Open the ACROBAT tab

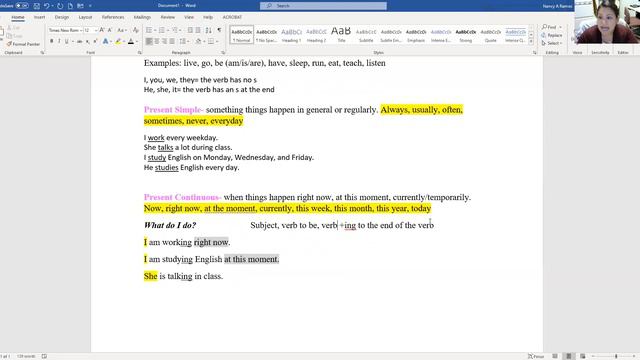pyautogui.click(x=232, y=17)
